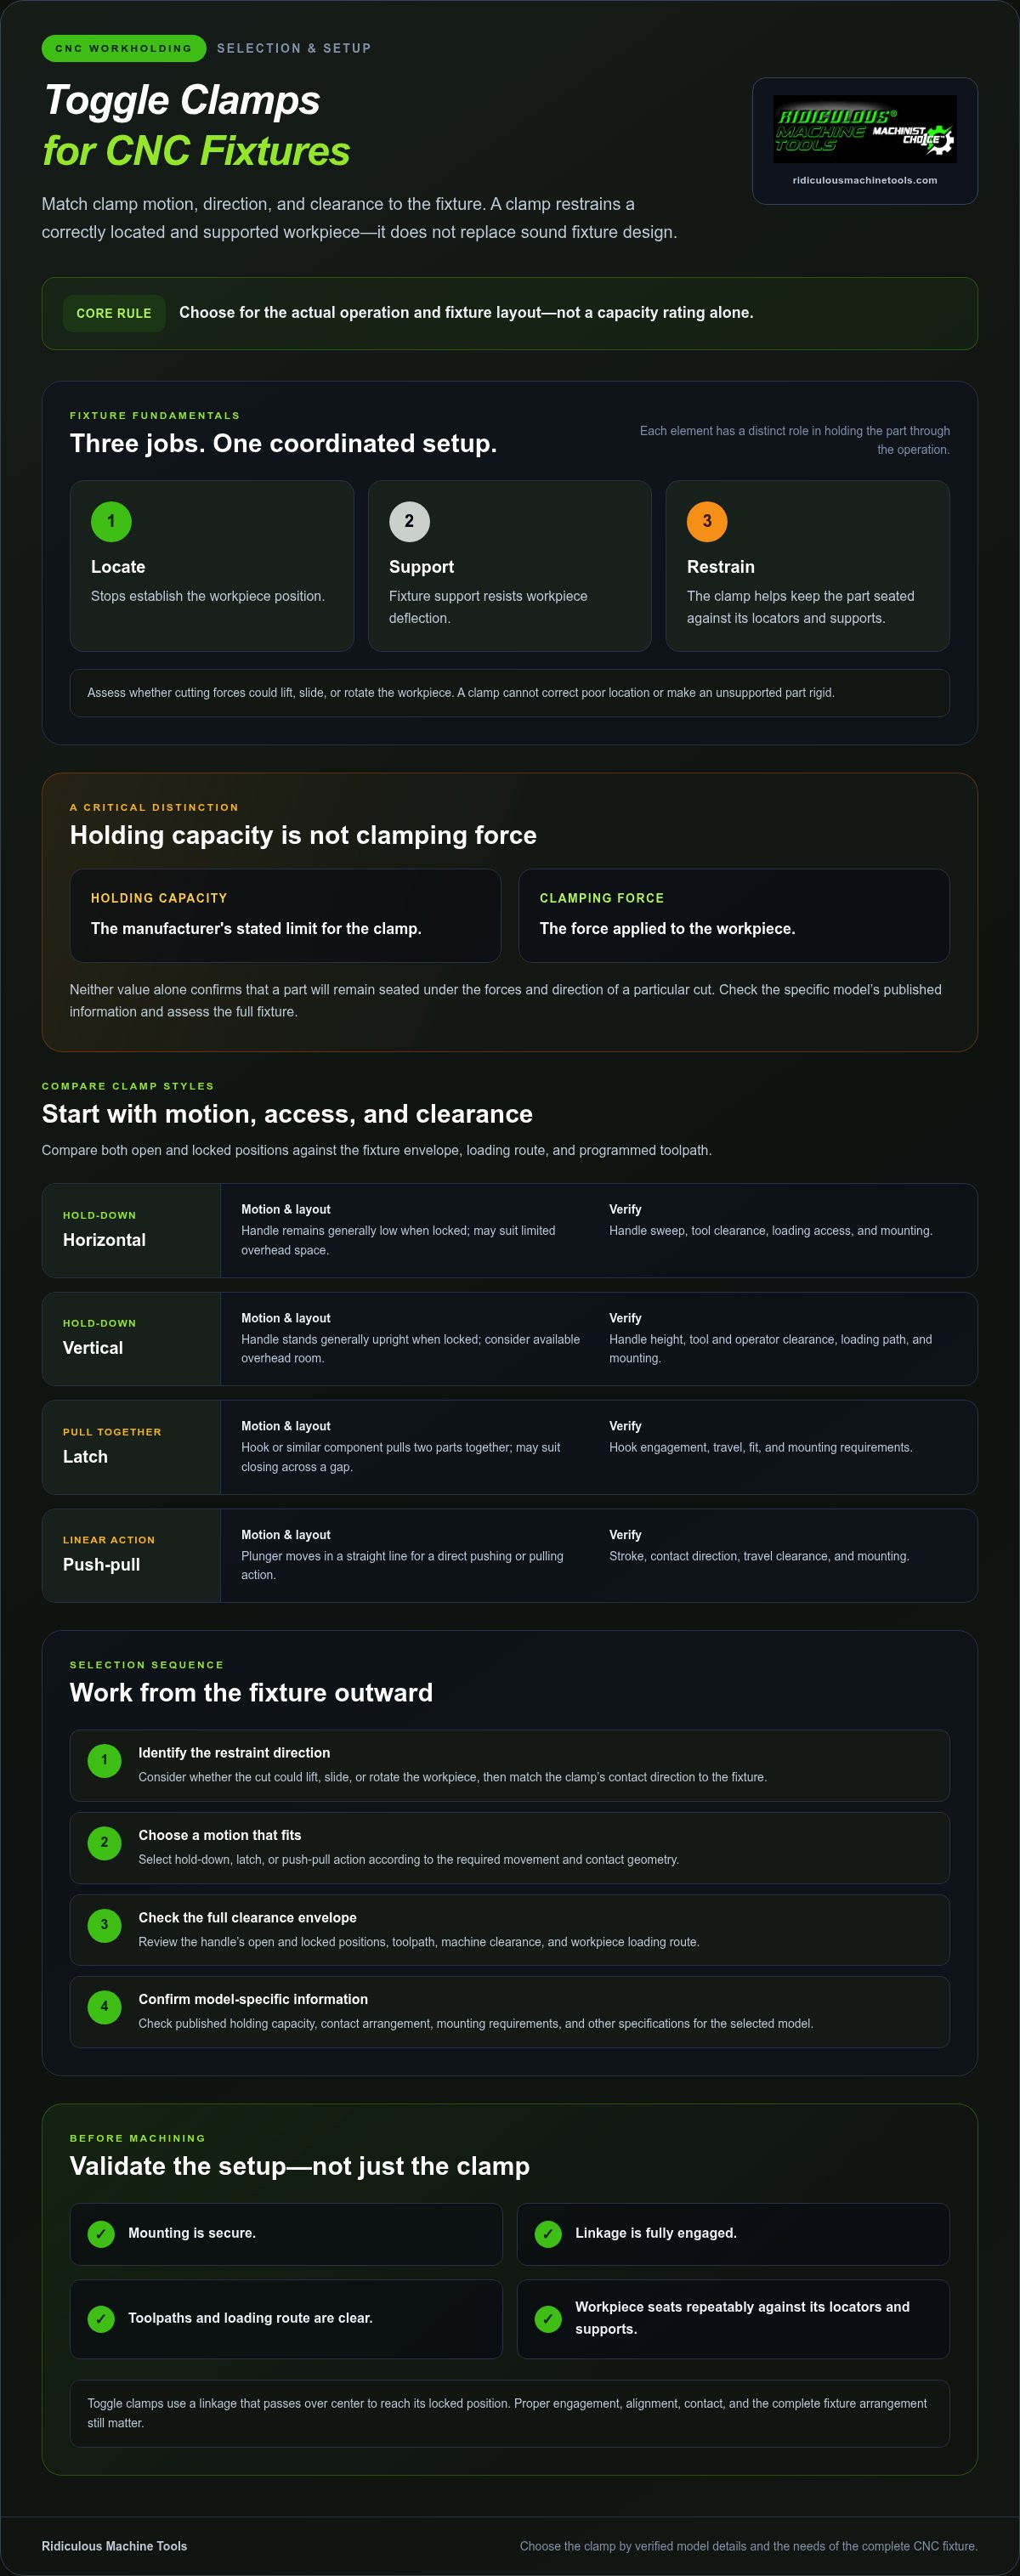Click the Core Rule label badge
This screenshot has height=2576, width=1020.
point(114,313)
